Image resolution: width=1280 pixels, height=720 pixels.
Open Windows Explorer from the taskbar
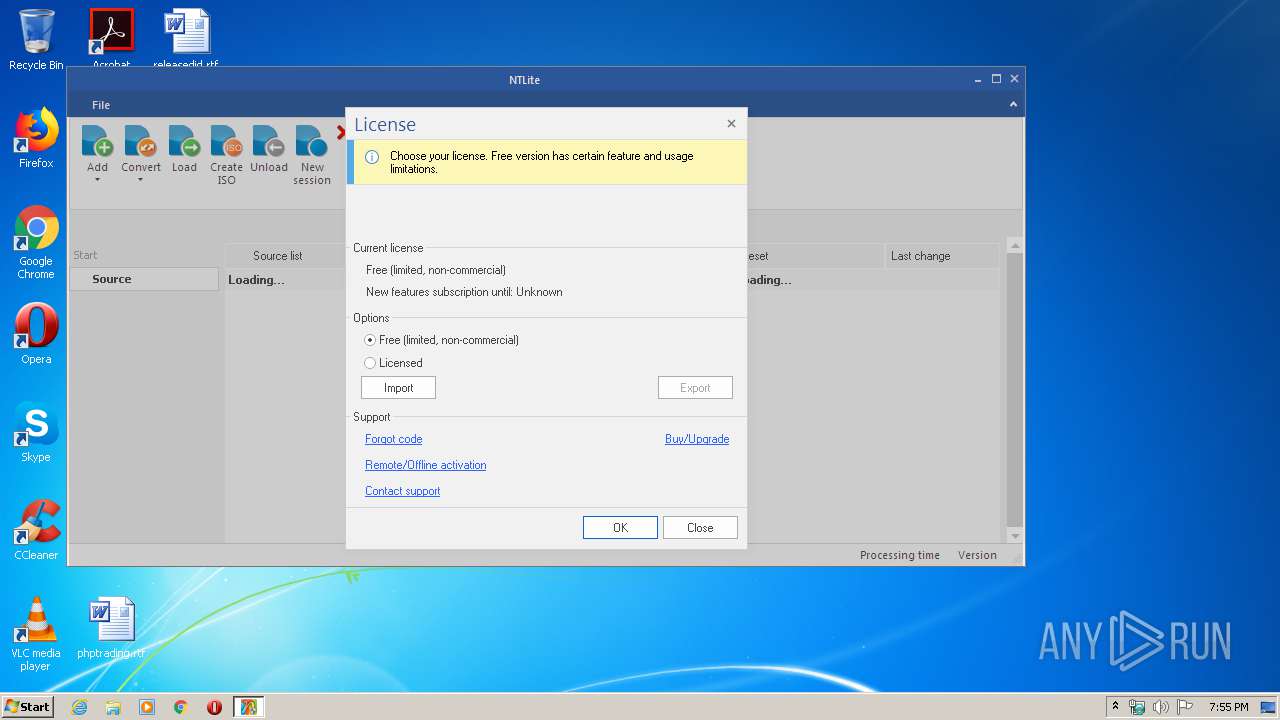pyautogui.click(x=113, y=707)
